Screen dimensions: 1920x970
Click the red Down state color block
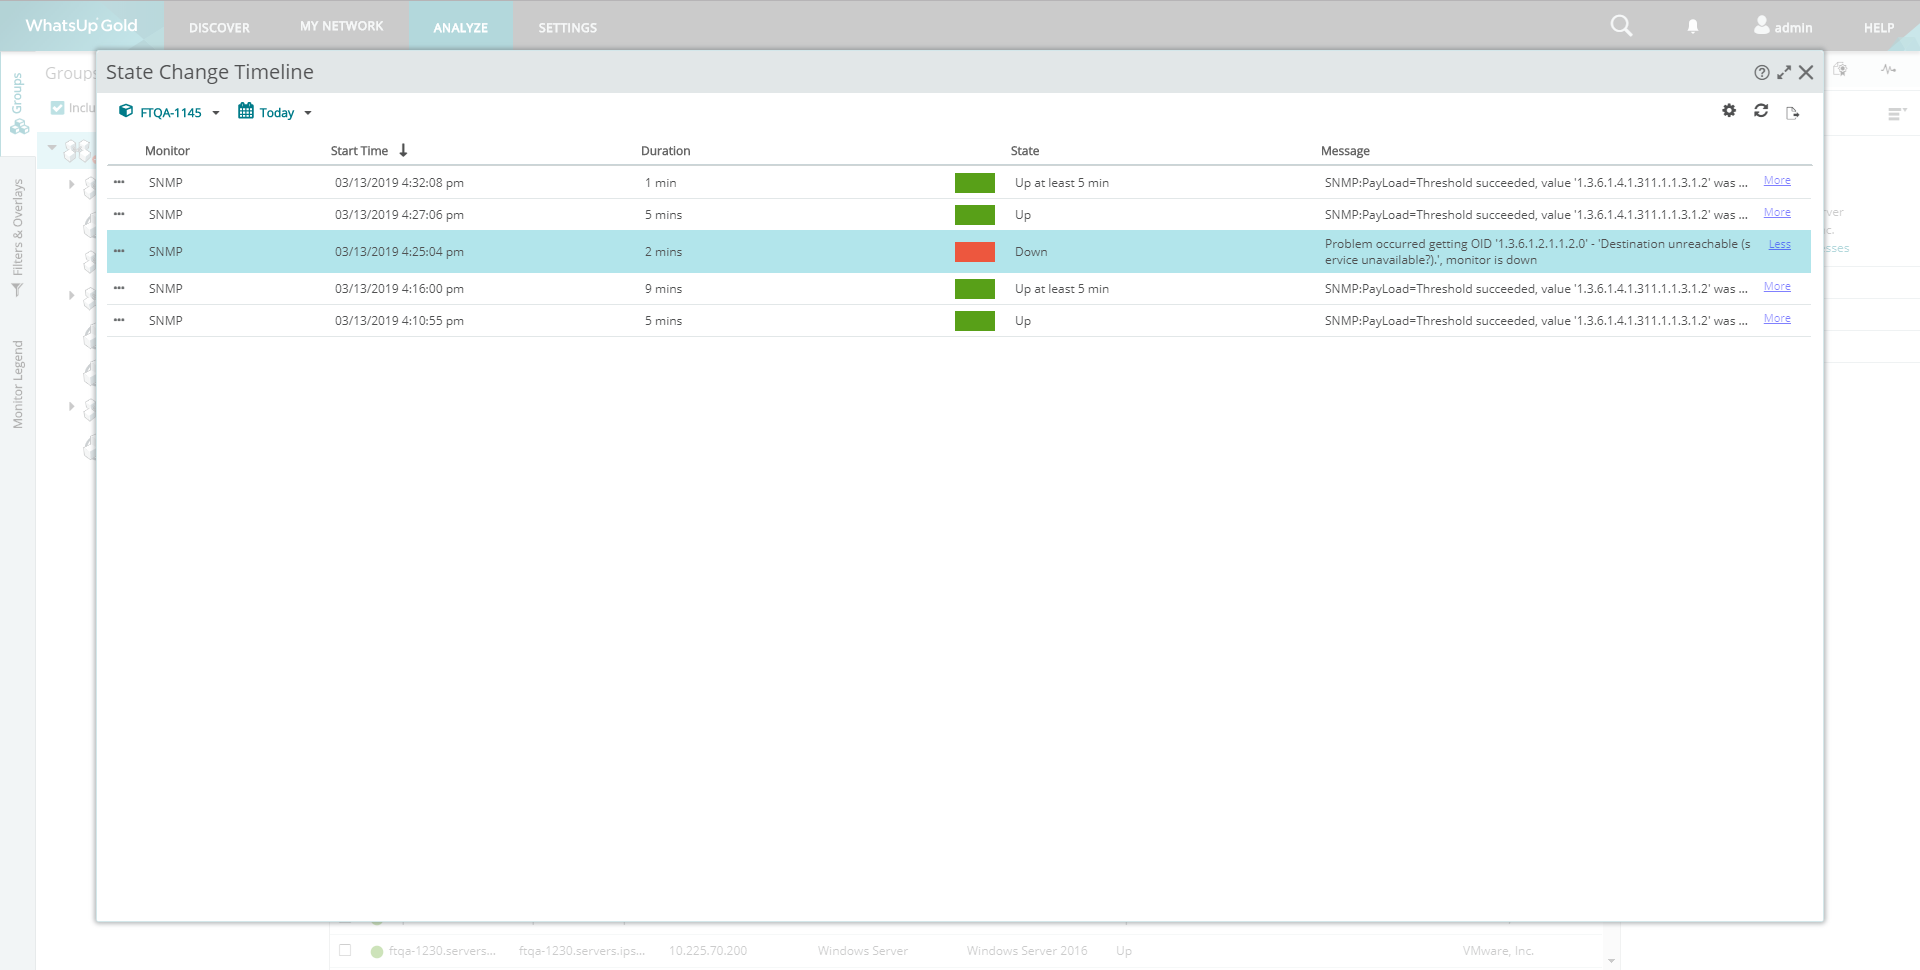pos(975,252)
